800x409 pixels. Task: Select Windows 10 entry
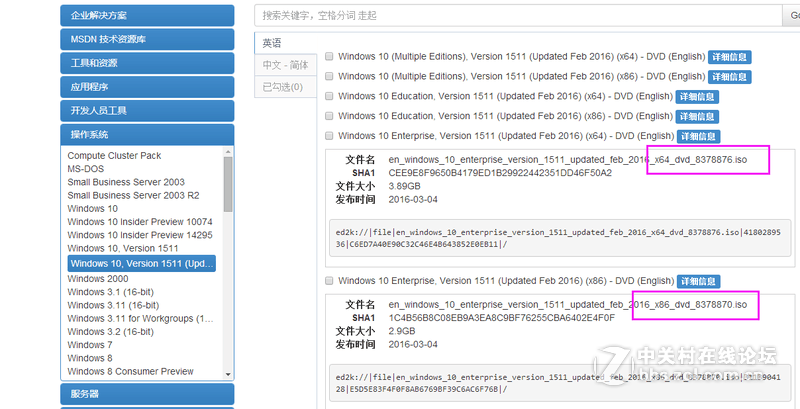click(x=92, y=209)
